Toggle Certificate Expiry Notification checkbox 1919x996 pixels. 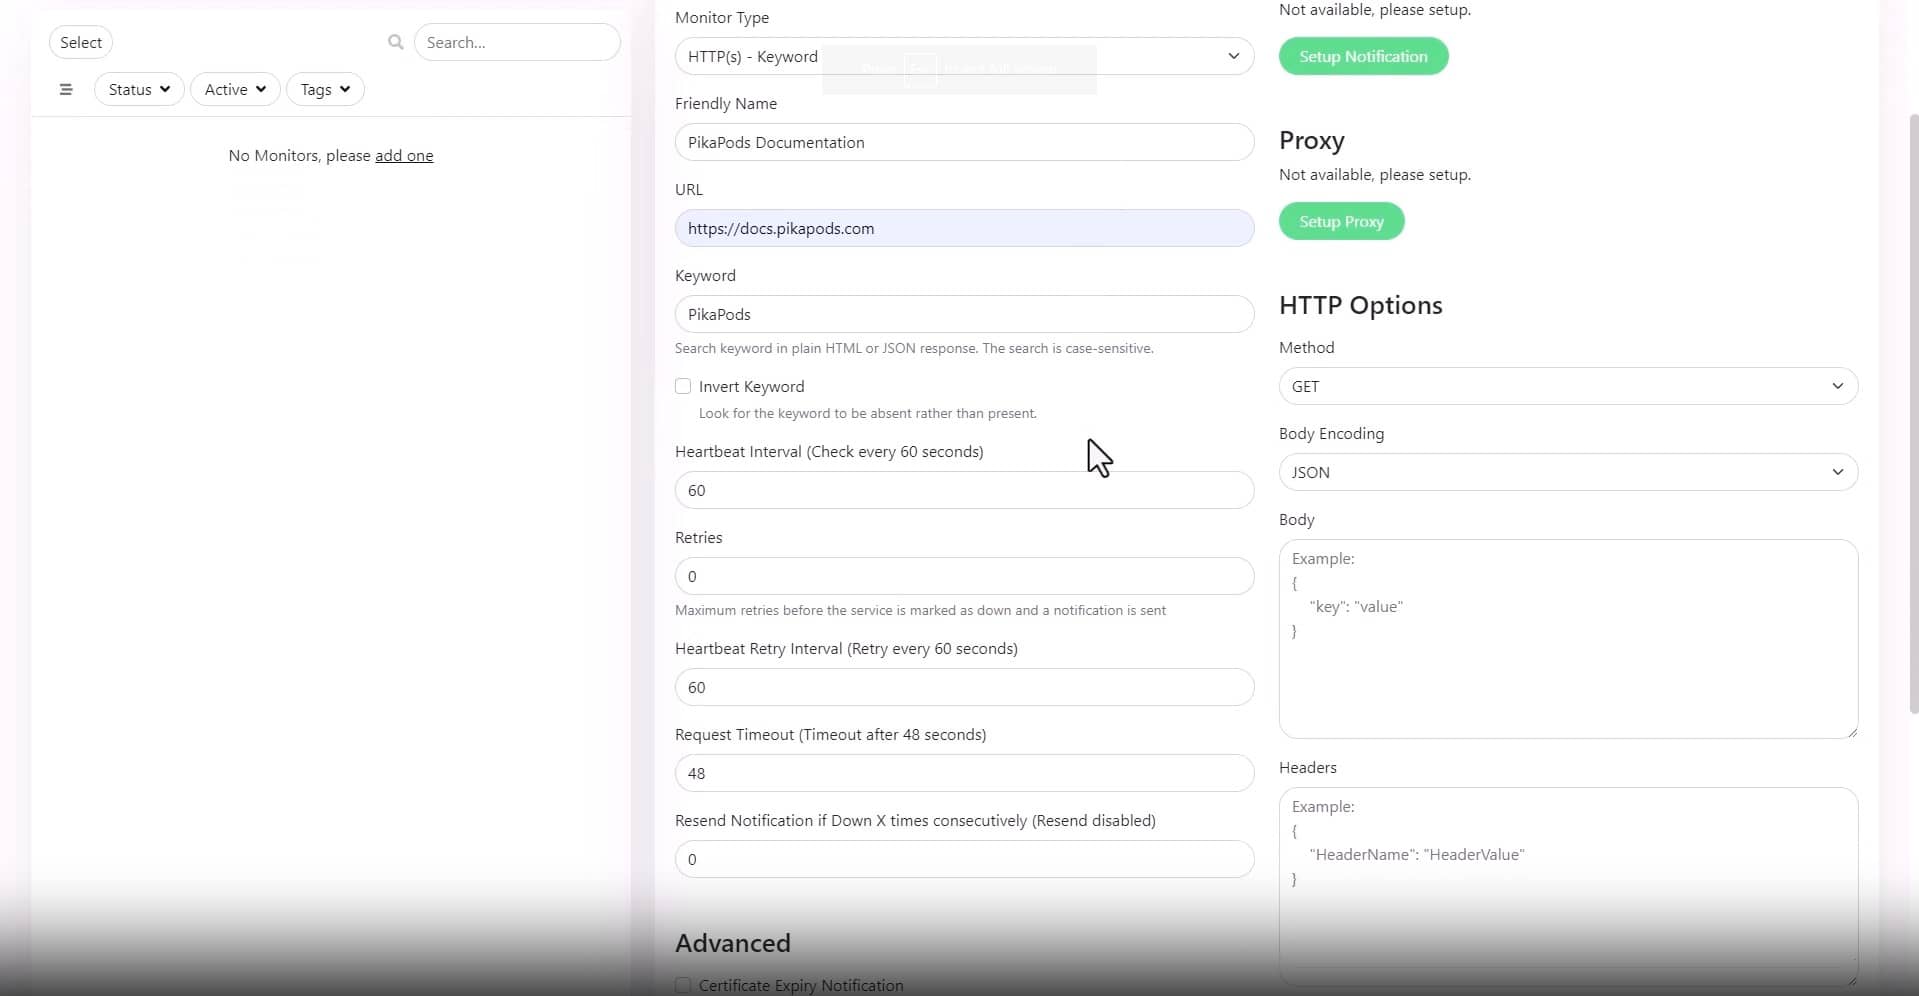[683, 985]
